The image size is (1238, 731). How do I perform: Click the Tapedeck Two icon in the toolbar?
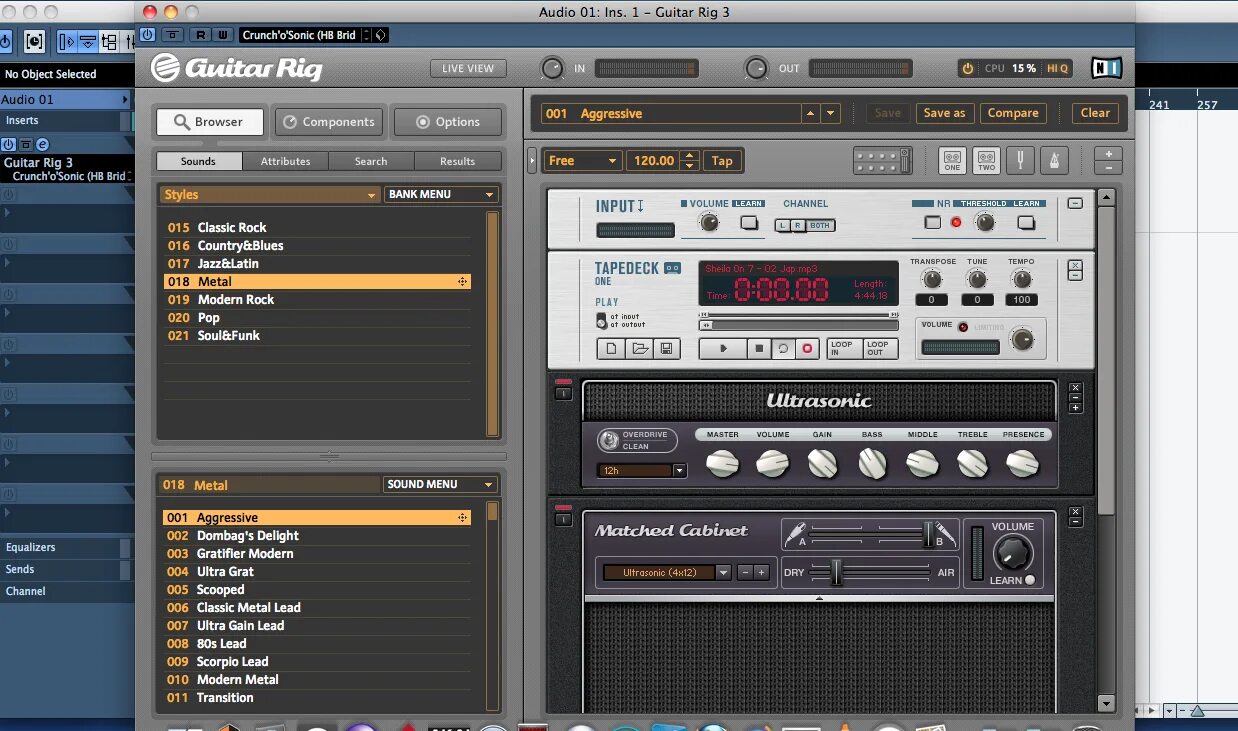point(987,160)
